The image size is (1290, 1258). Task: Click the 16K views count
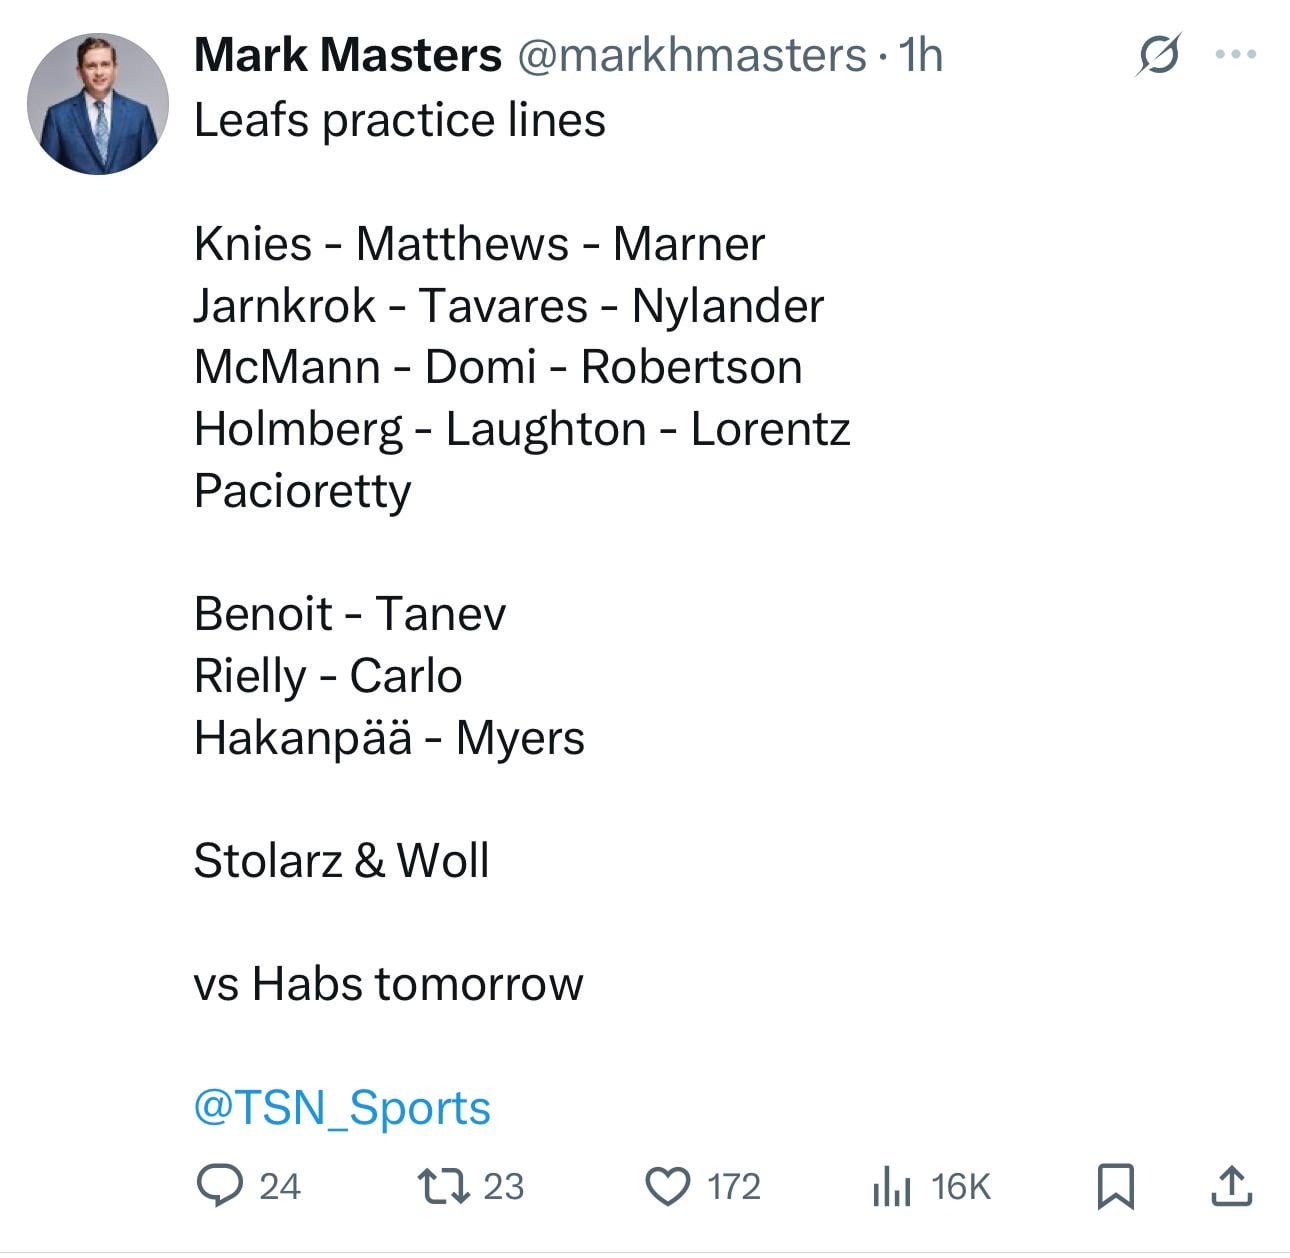960,1187
